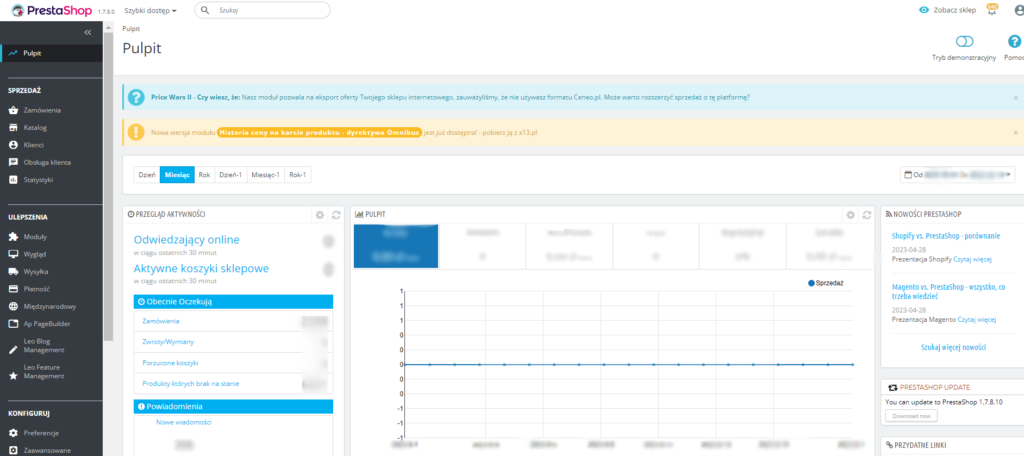Click the Zobacz sklep link
1024x456 pixels.
[x=955, y=10]
